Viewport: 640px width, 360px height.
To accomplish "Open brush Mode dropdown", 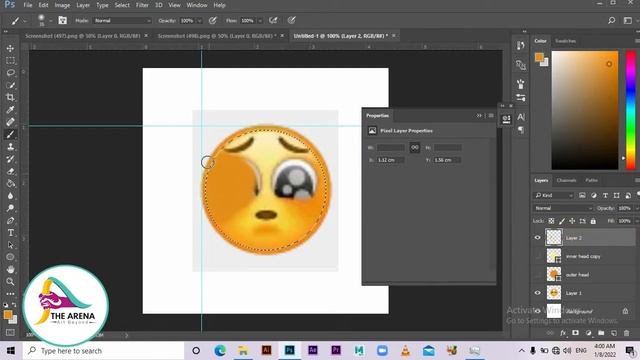I will pyautogui.click(x=122, y=20).
